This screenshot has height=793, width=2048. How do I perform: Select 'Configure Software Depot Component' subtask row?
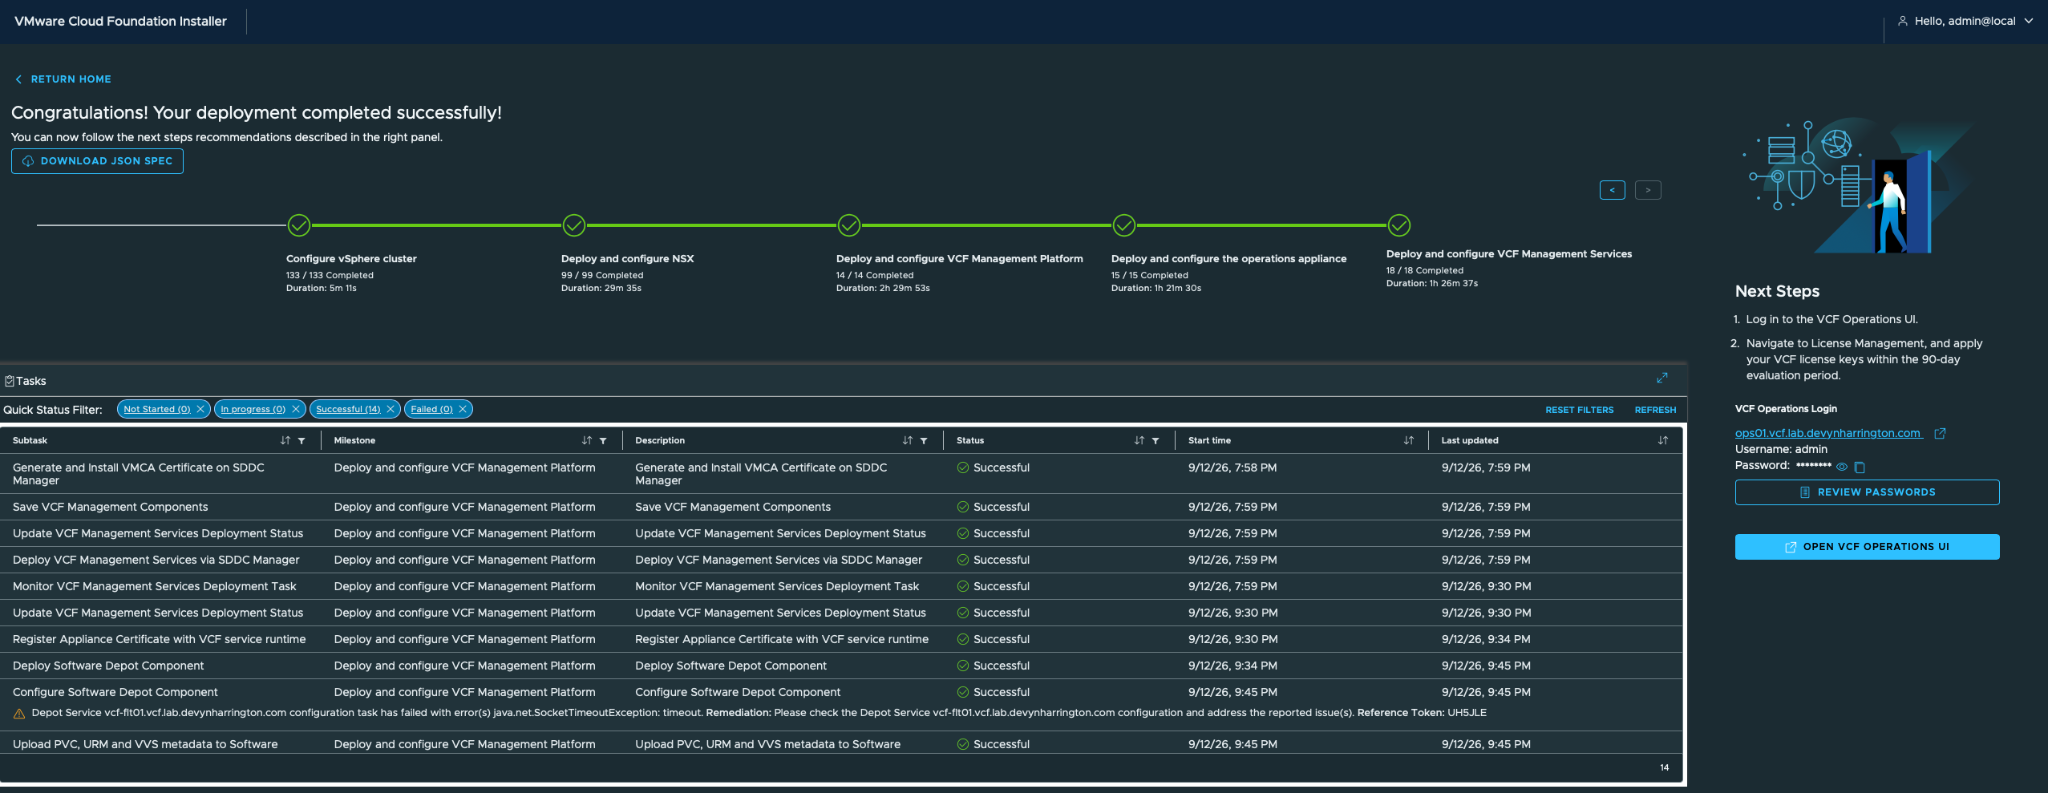[x=115, y=692]
